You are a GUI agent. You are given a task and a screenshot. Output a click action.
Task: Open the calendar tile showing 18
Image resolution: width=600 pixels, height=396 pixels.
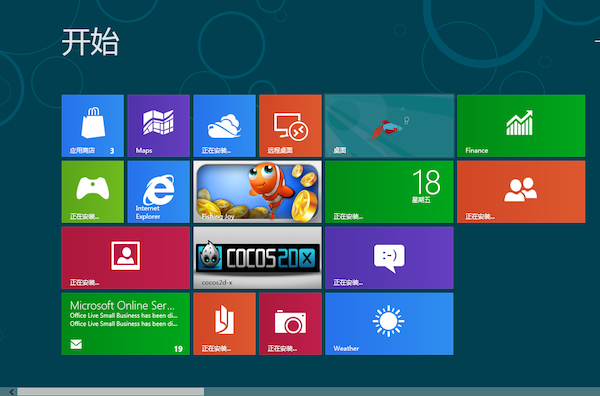389,192
